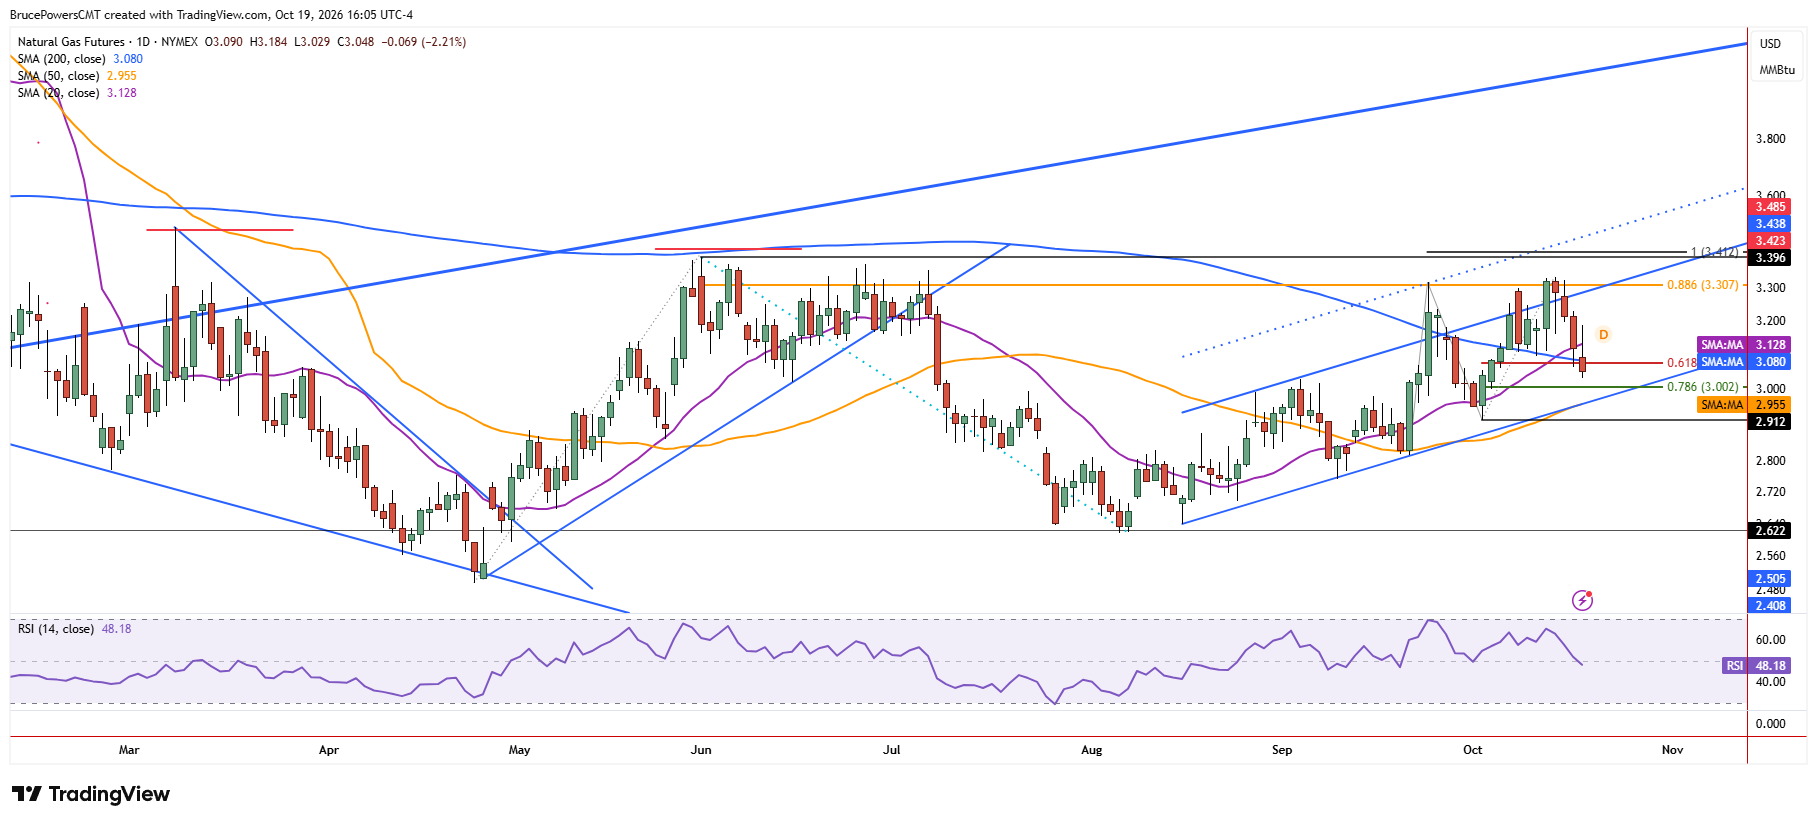Click the blue 2.408 price label

pyautogui.click(x=1770, y=606)
